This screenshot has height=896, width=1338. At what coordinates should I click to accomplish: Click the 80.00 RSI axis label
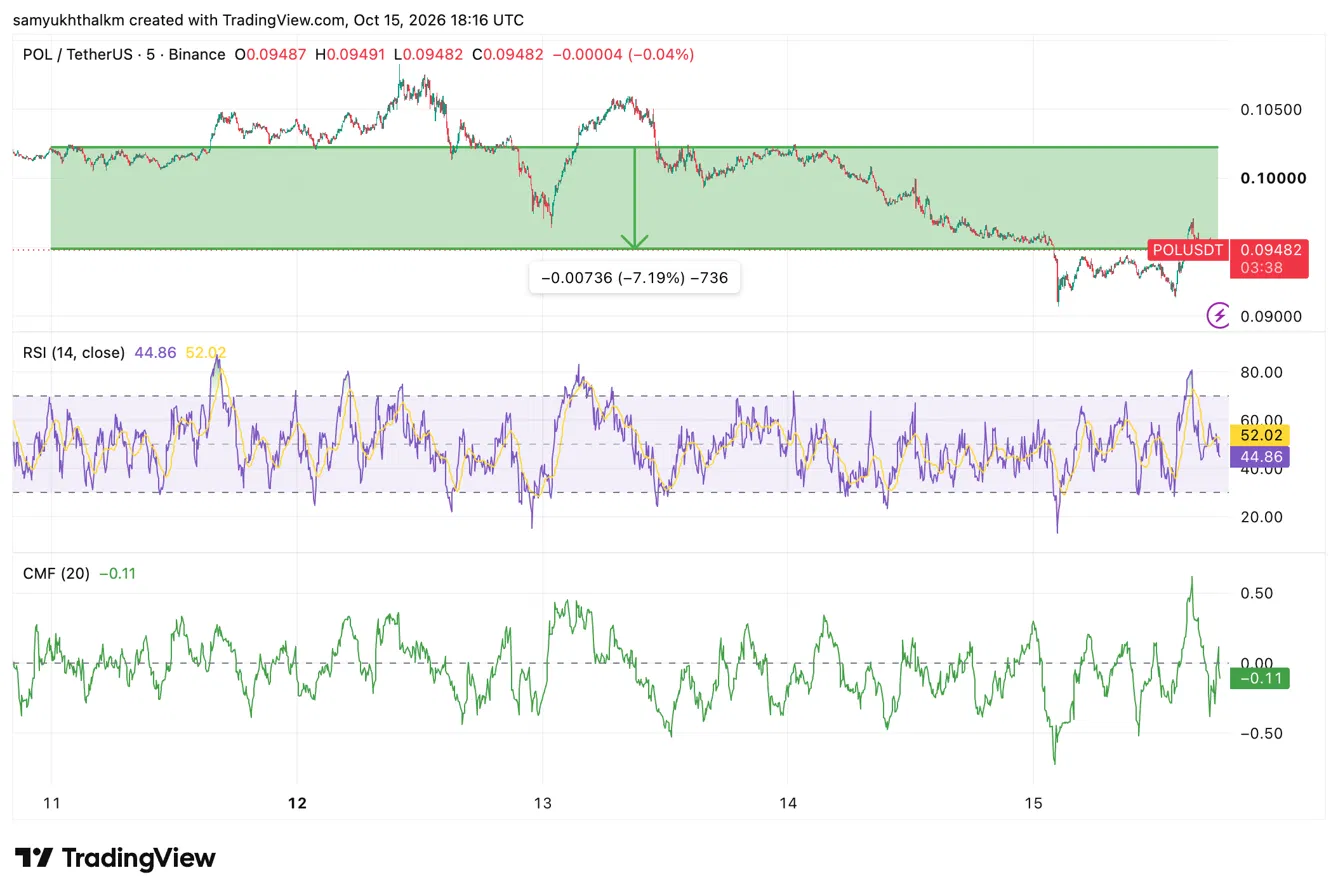[x=1262, y=372]
